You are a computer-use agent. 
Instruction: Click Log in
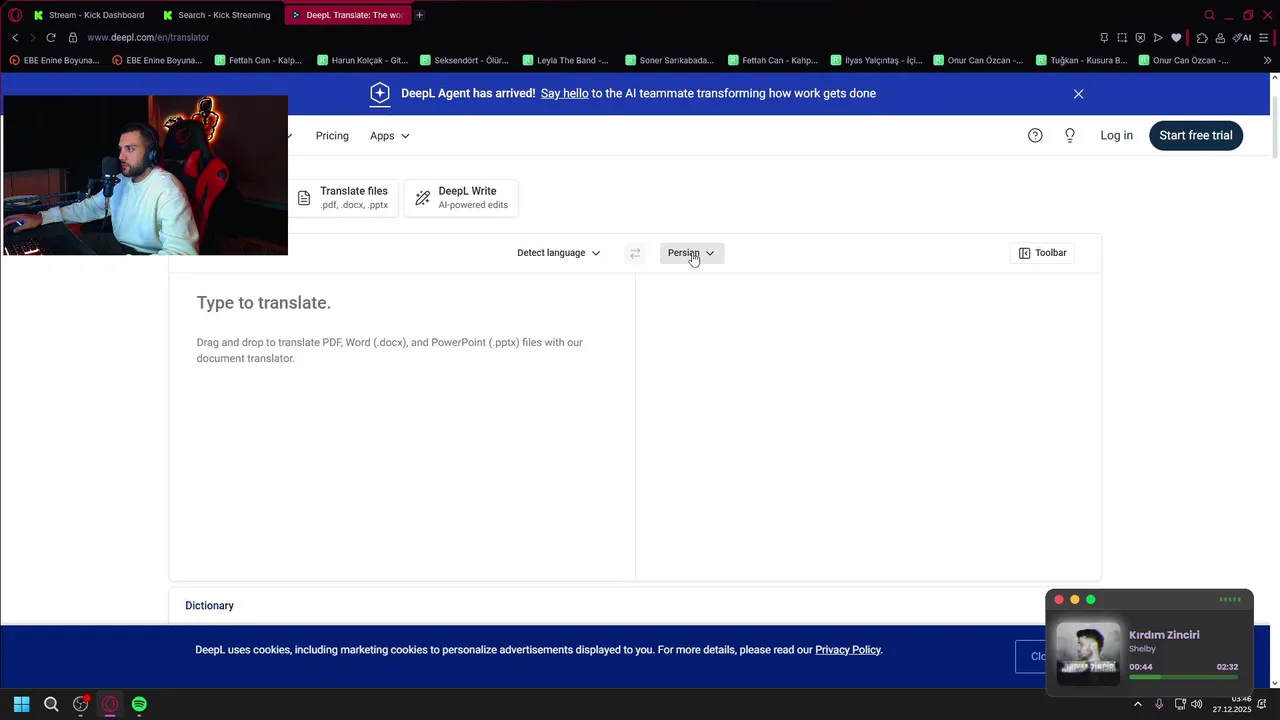click(1116, 136)
